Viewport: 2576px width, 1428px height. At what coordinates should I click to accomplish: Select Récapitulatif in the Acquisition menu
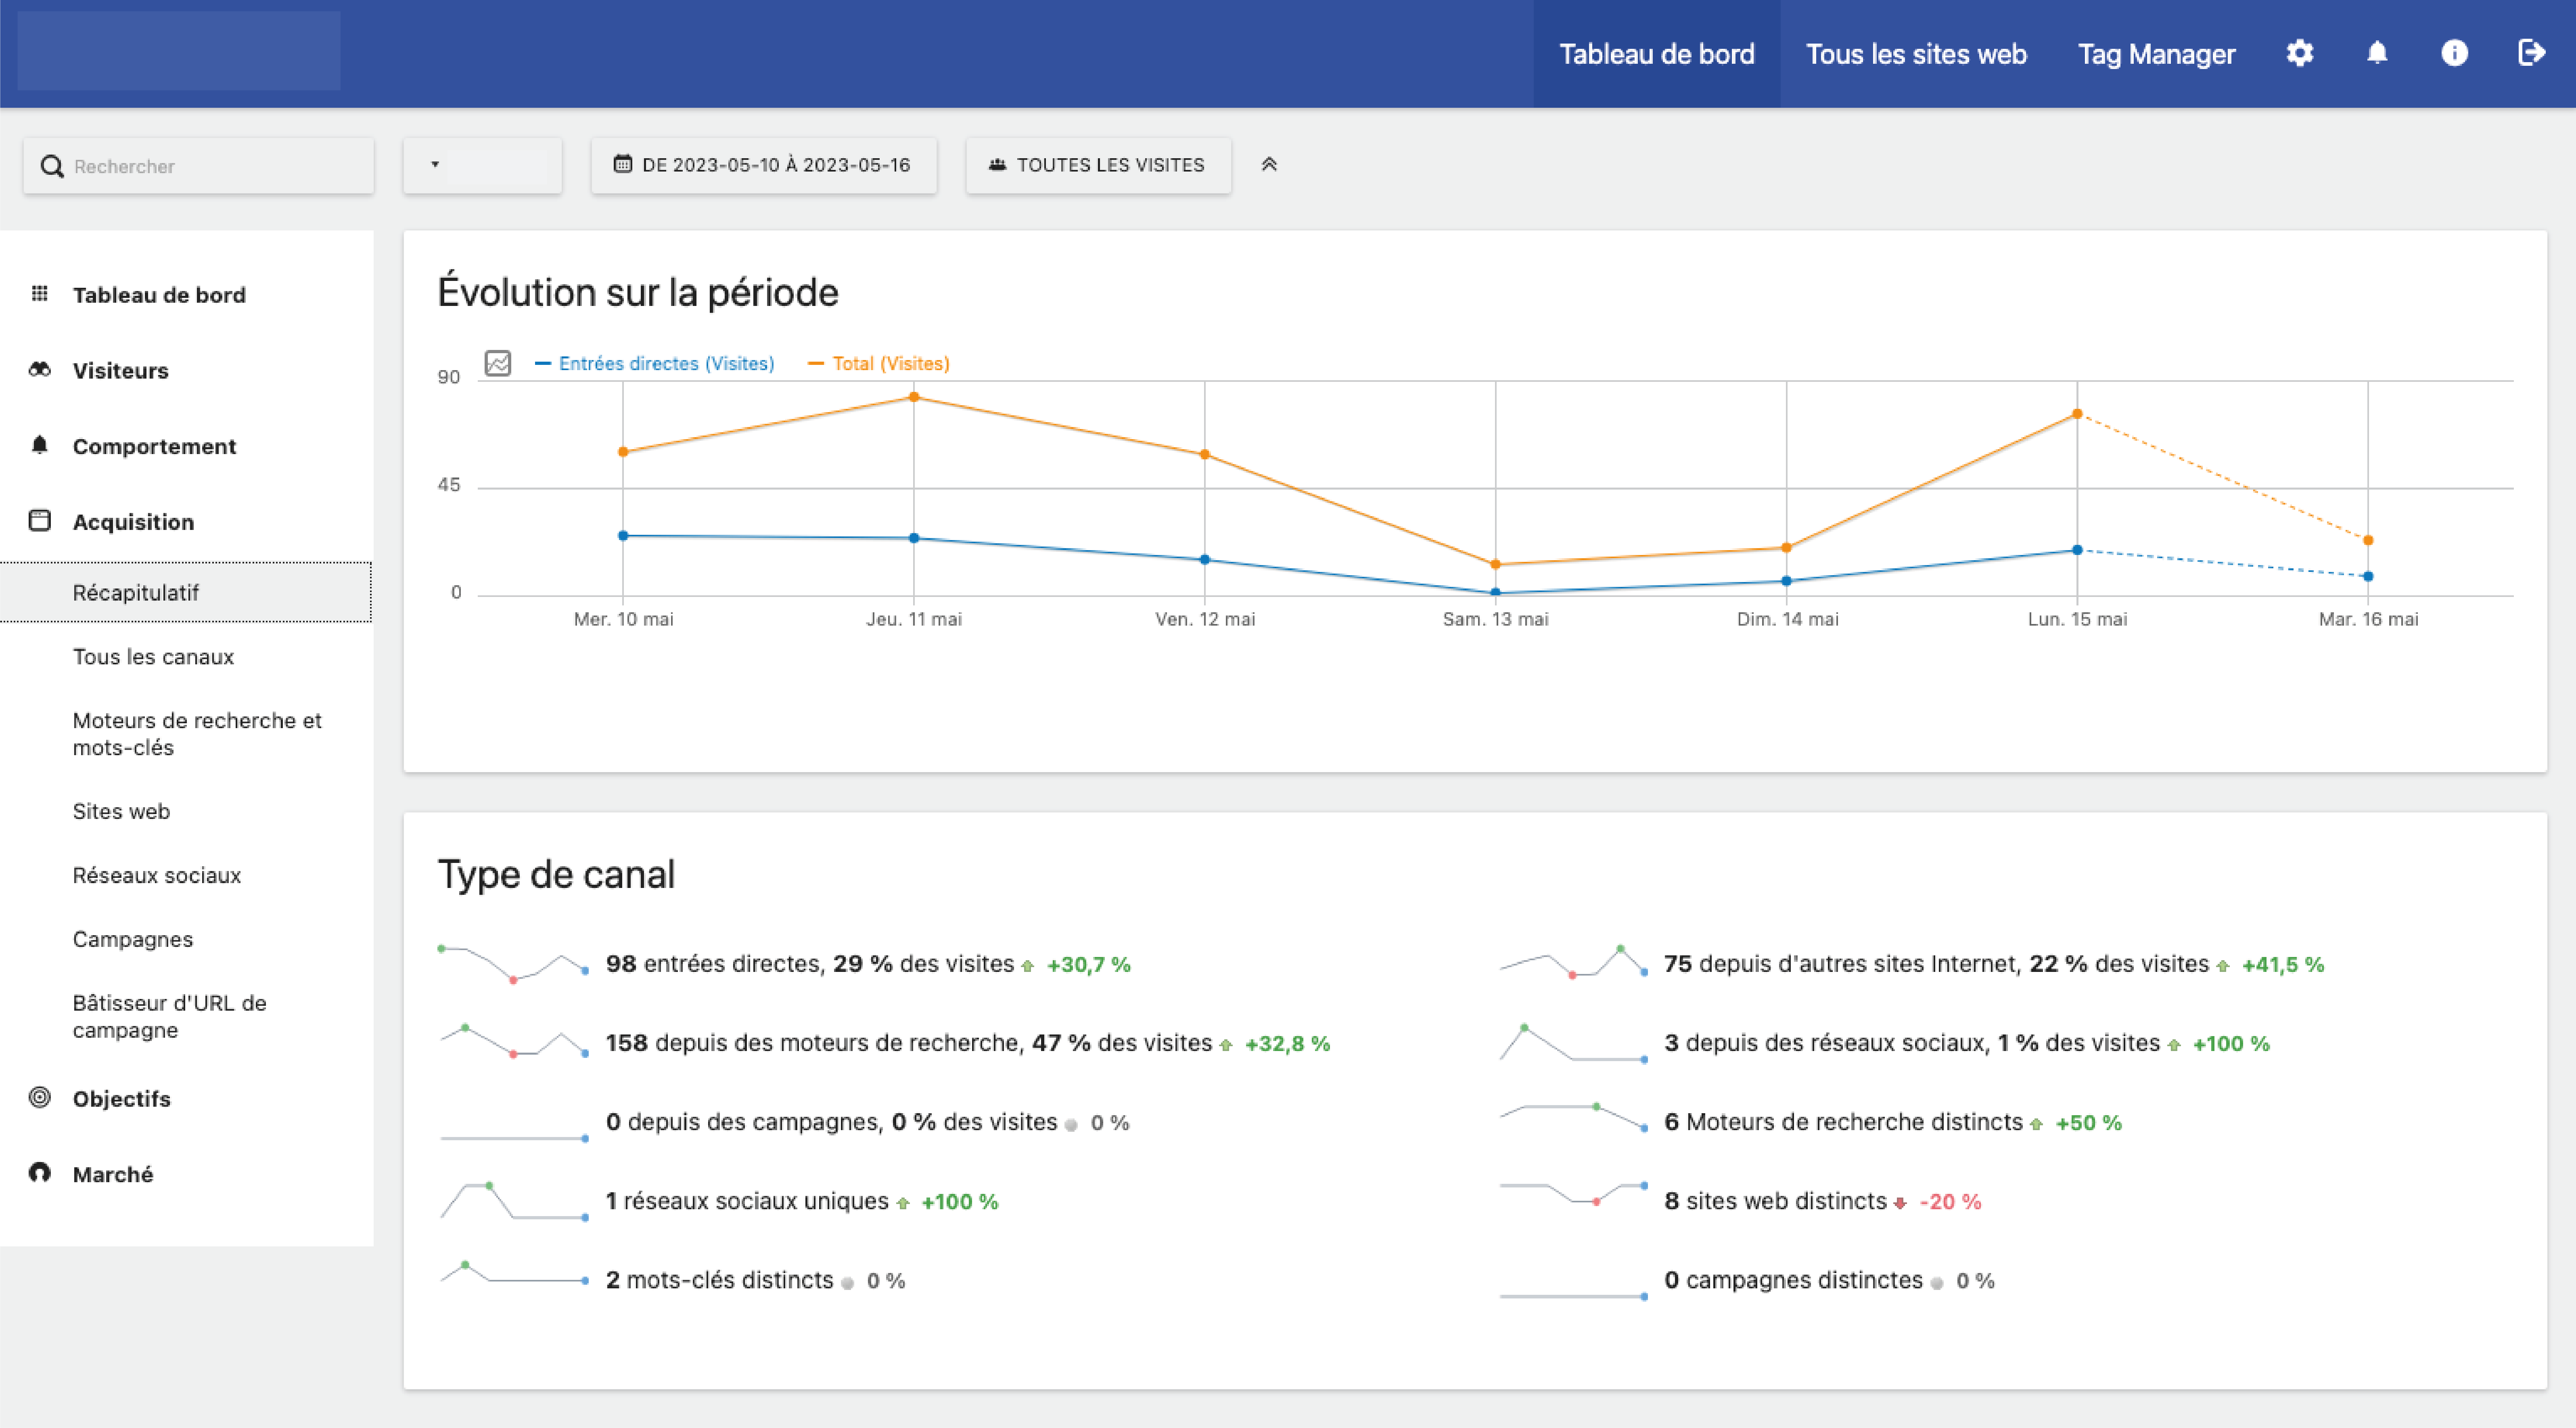click(186, 592)
